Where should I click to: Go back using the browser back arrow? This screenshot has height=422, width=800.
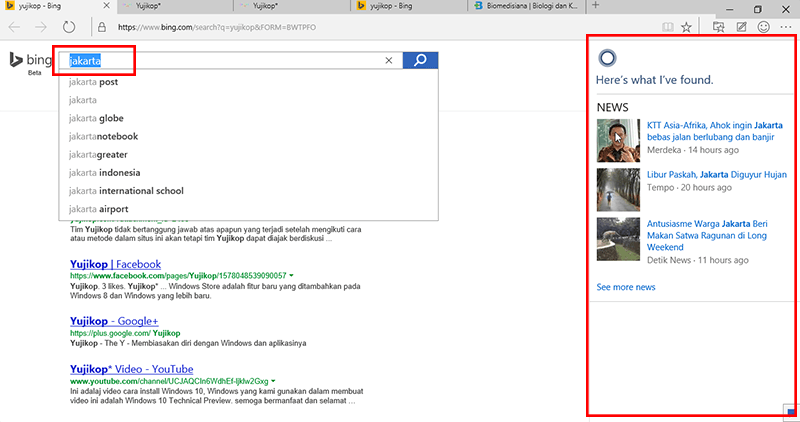(14, 27)
